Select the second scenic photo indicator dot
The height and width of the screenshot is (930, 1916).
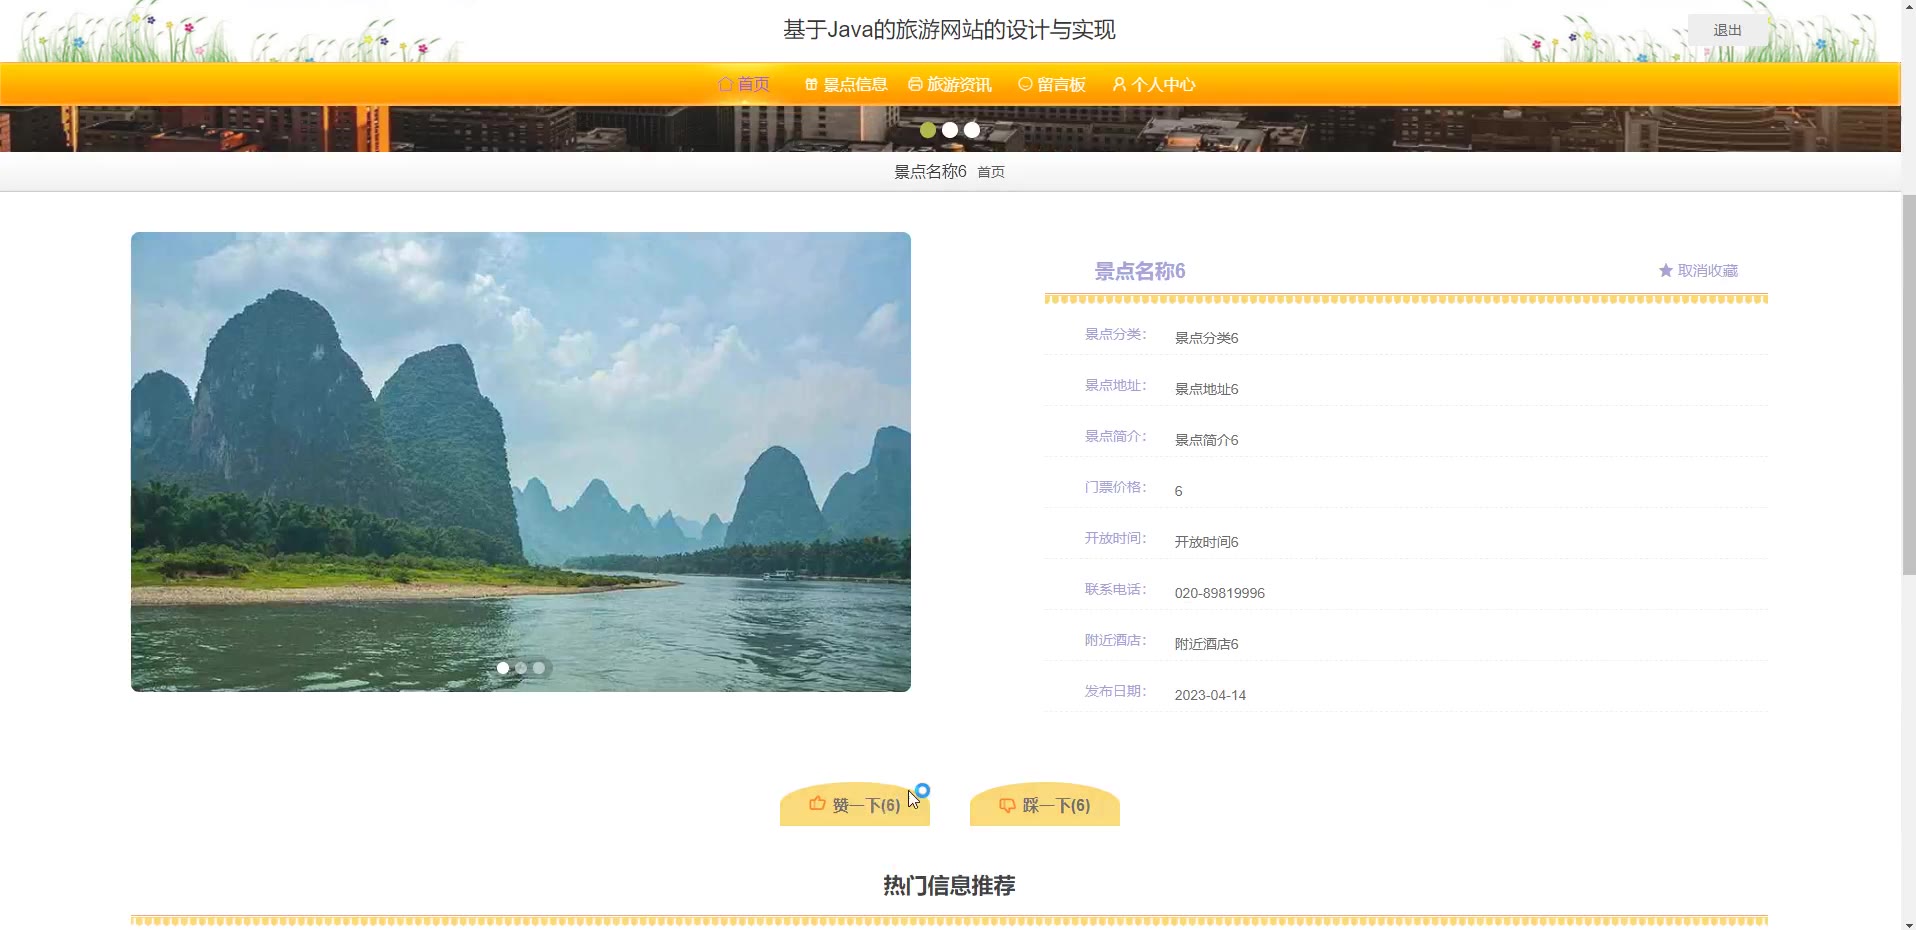point(521,668)
